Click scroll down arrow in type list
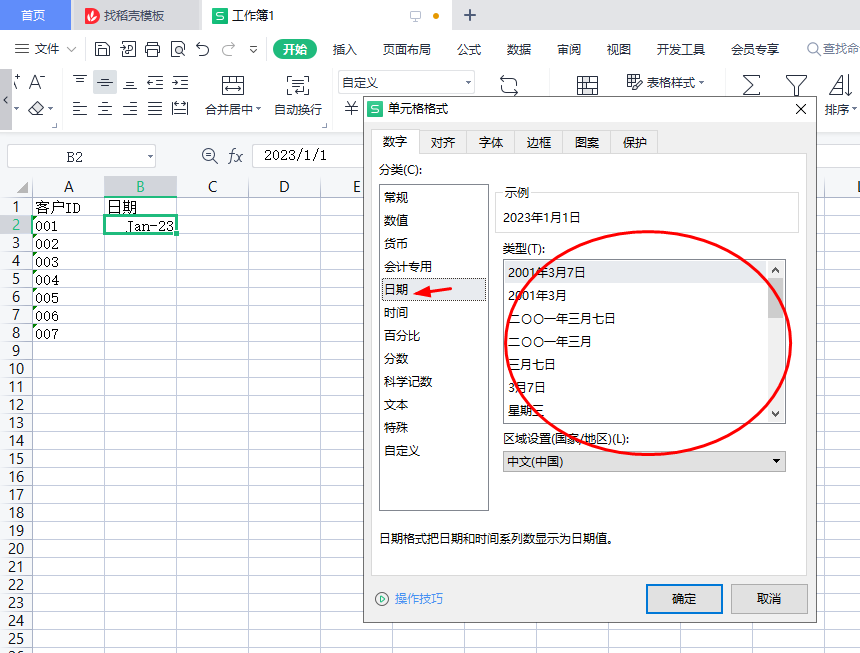860x653 pixels. pos(775,414)
